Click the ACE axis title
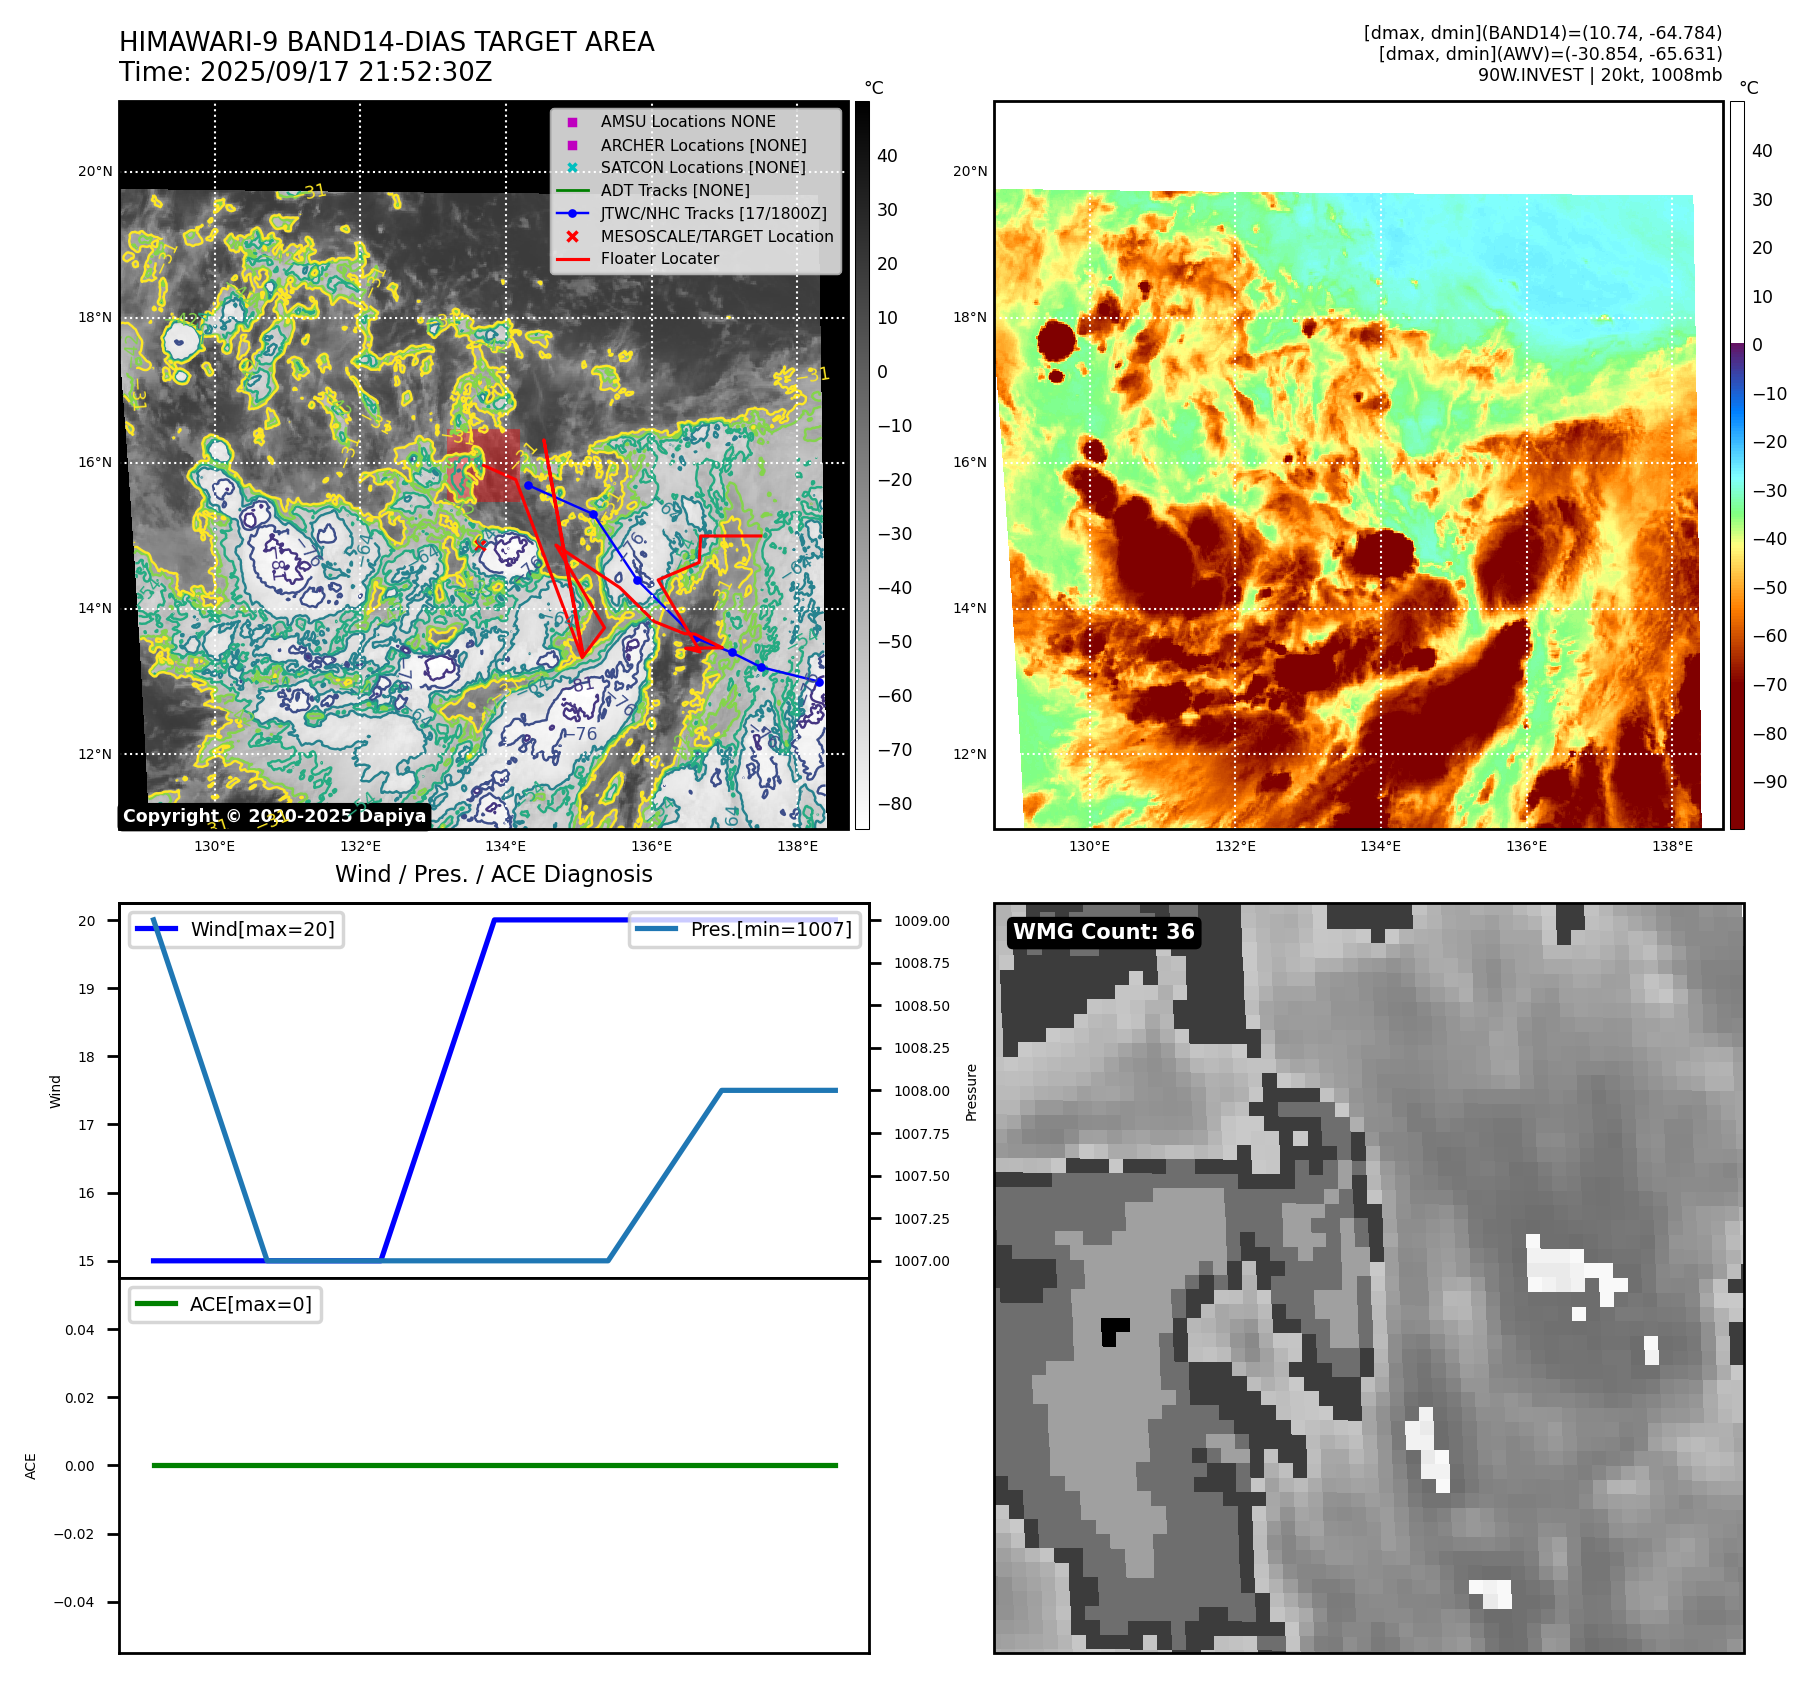The width and height of the screenshot is (1813, 1690). coord(31,1466)
